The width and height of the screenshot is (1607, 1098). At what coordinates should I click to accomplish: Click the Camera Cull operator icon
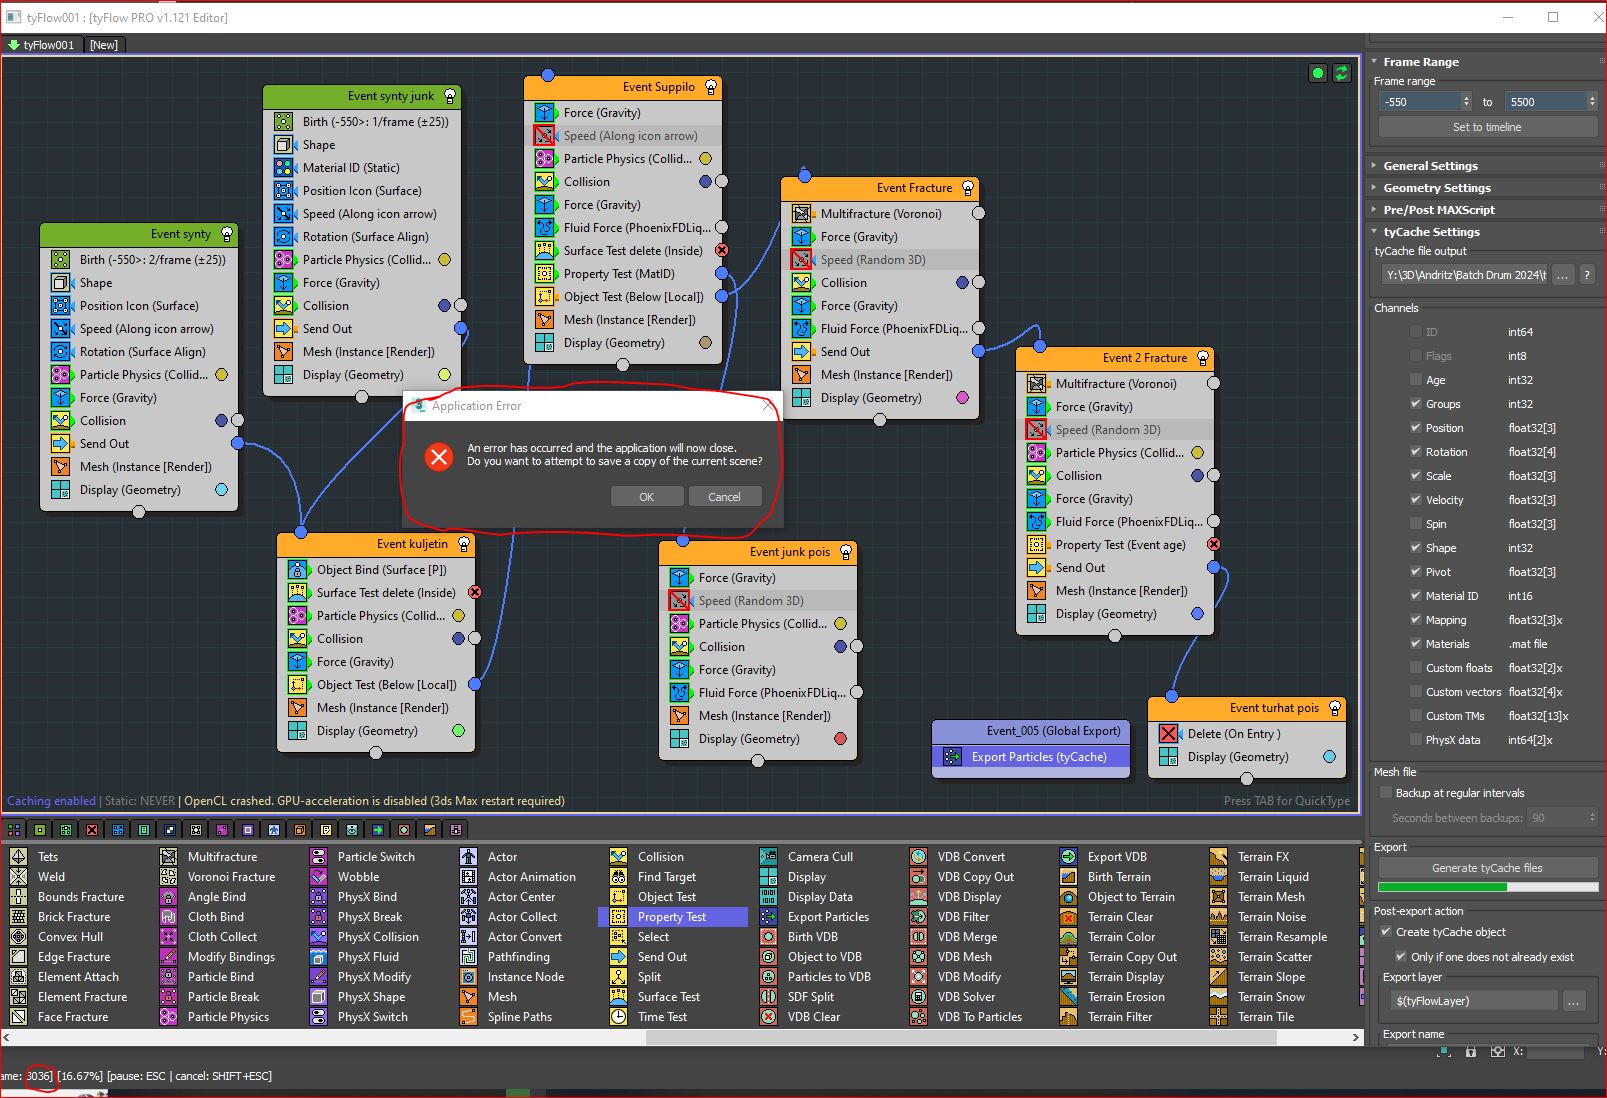768,857
